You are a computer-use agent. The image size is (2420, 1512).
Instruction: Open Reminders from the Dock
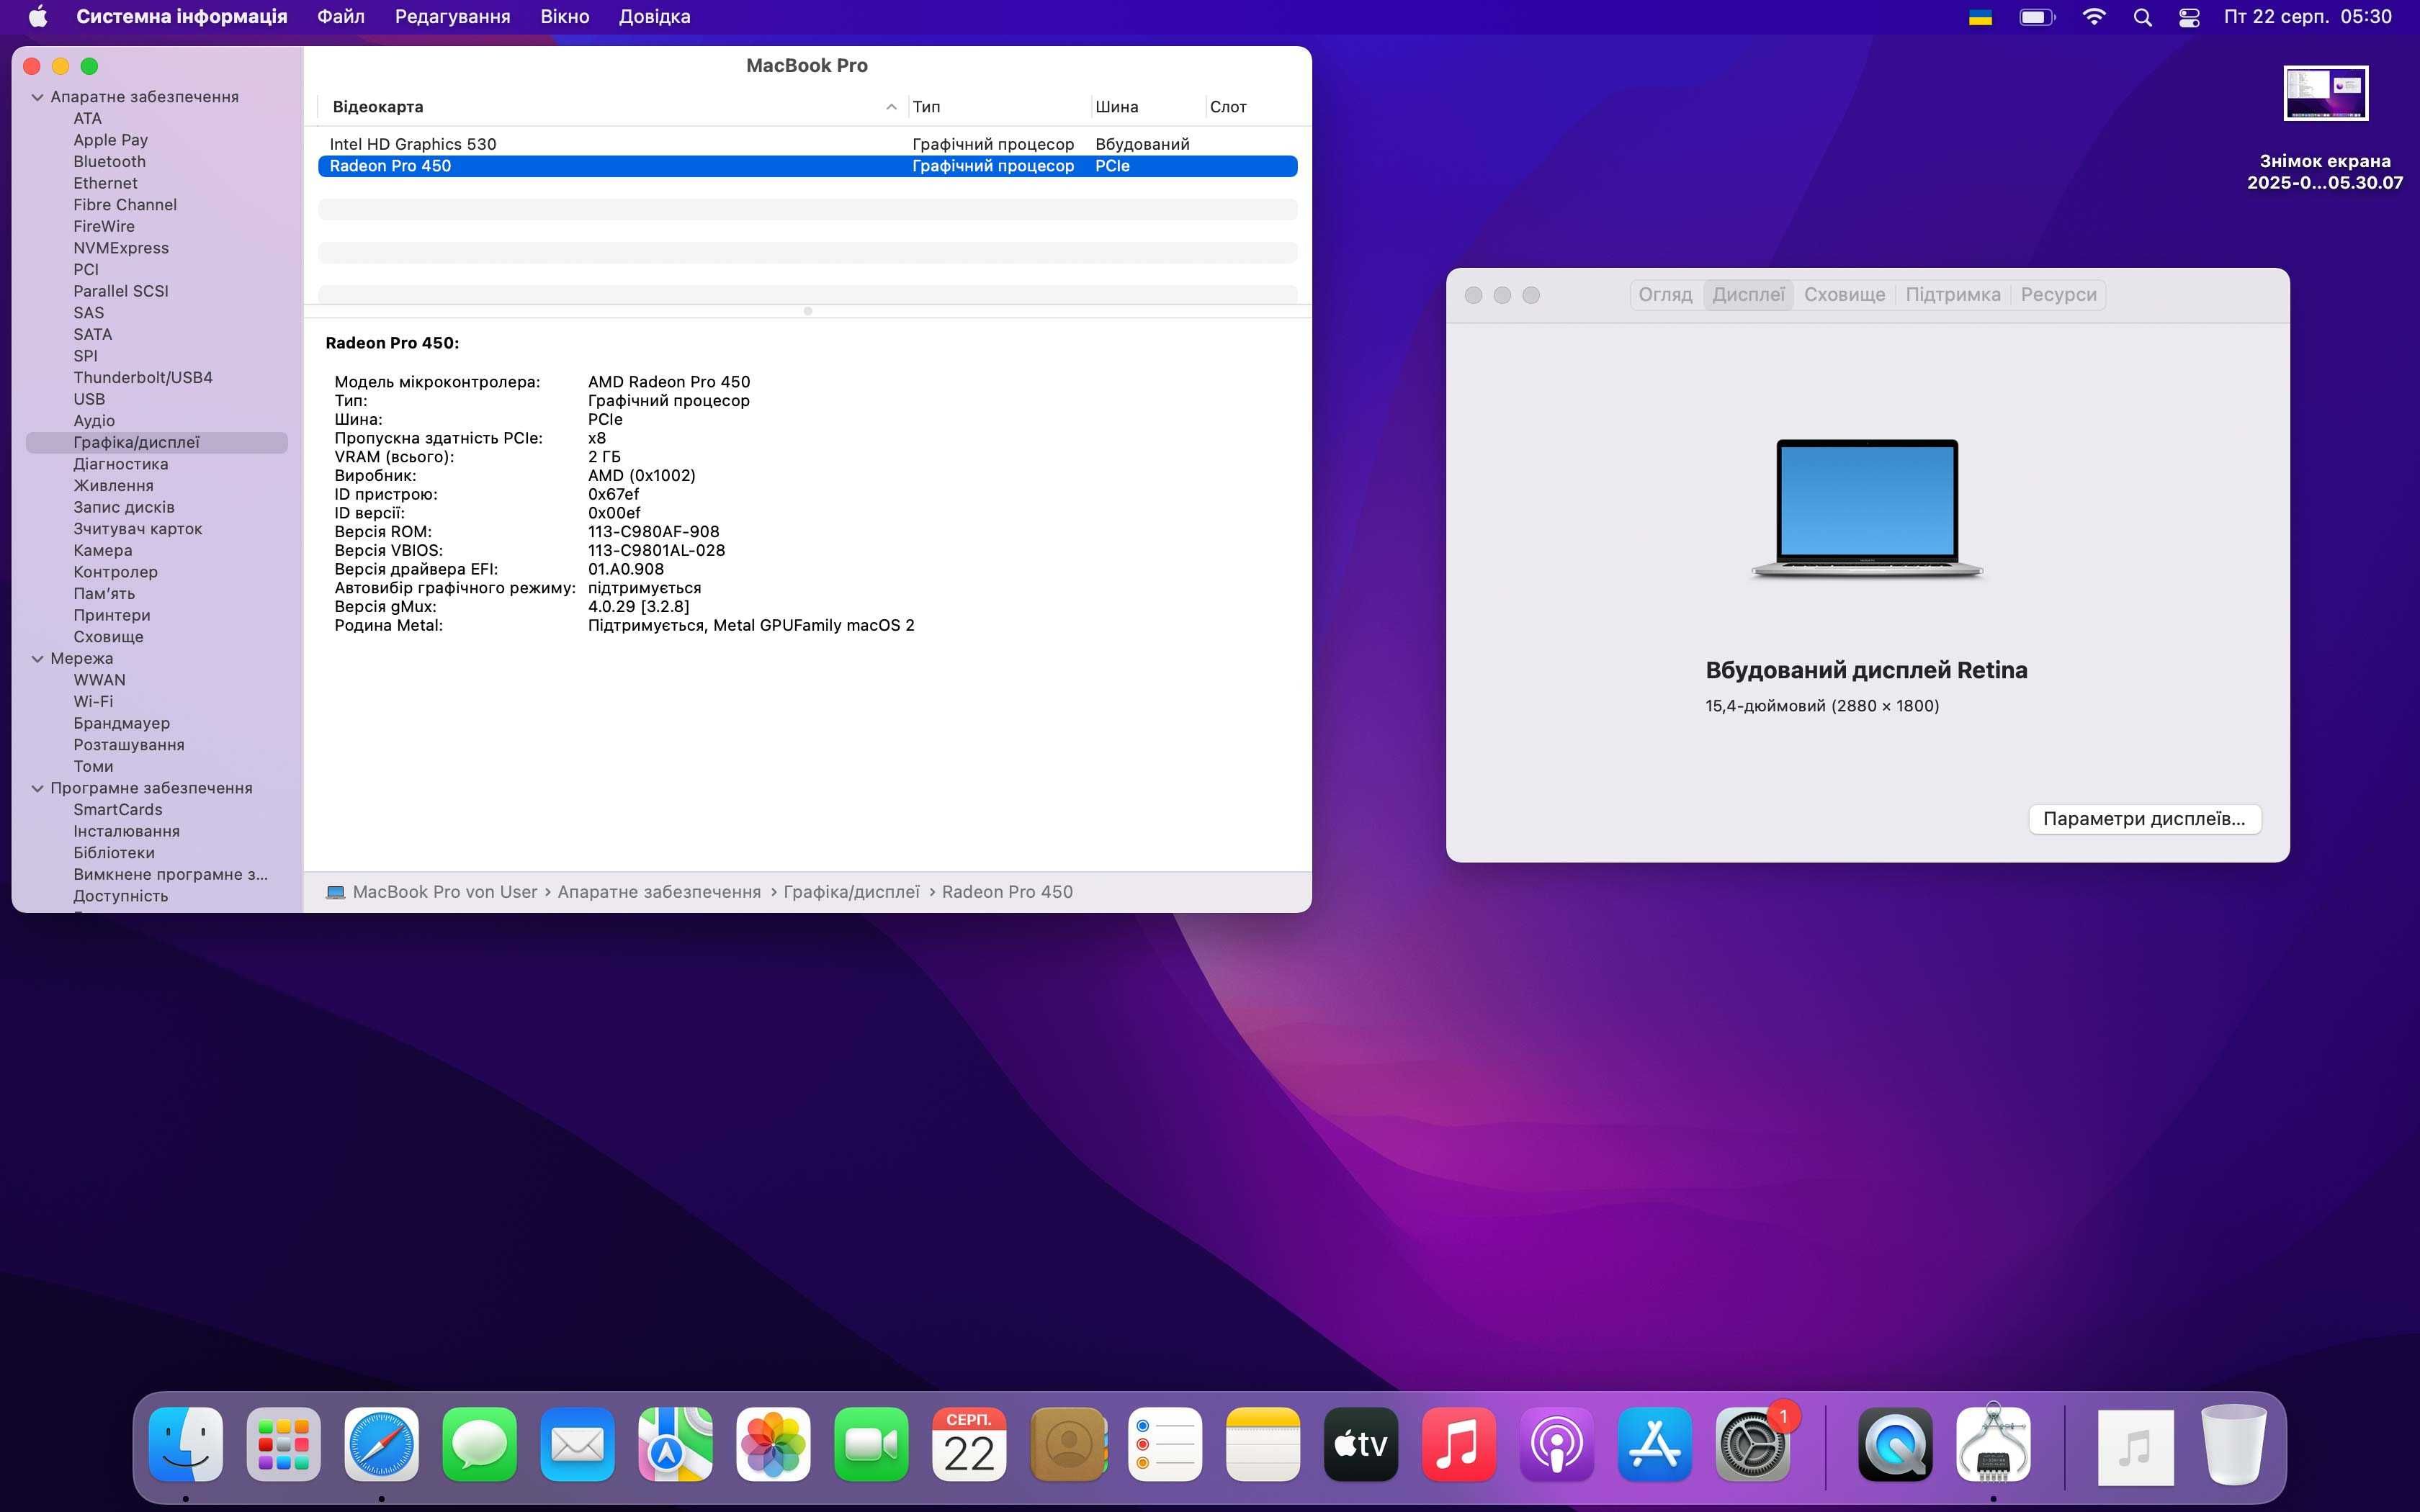point(1165,1444)
